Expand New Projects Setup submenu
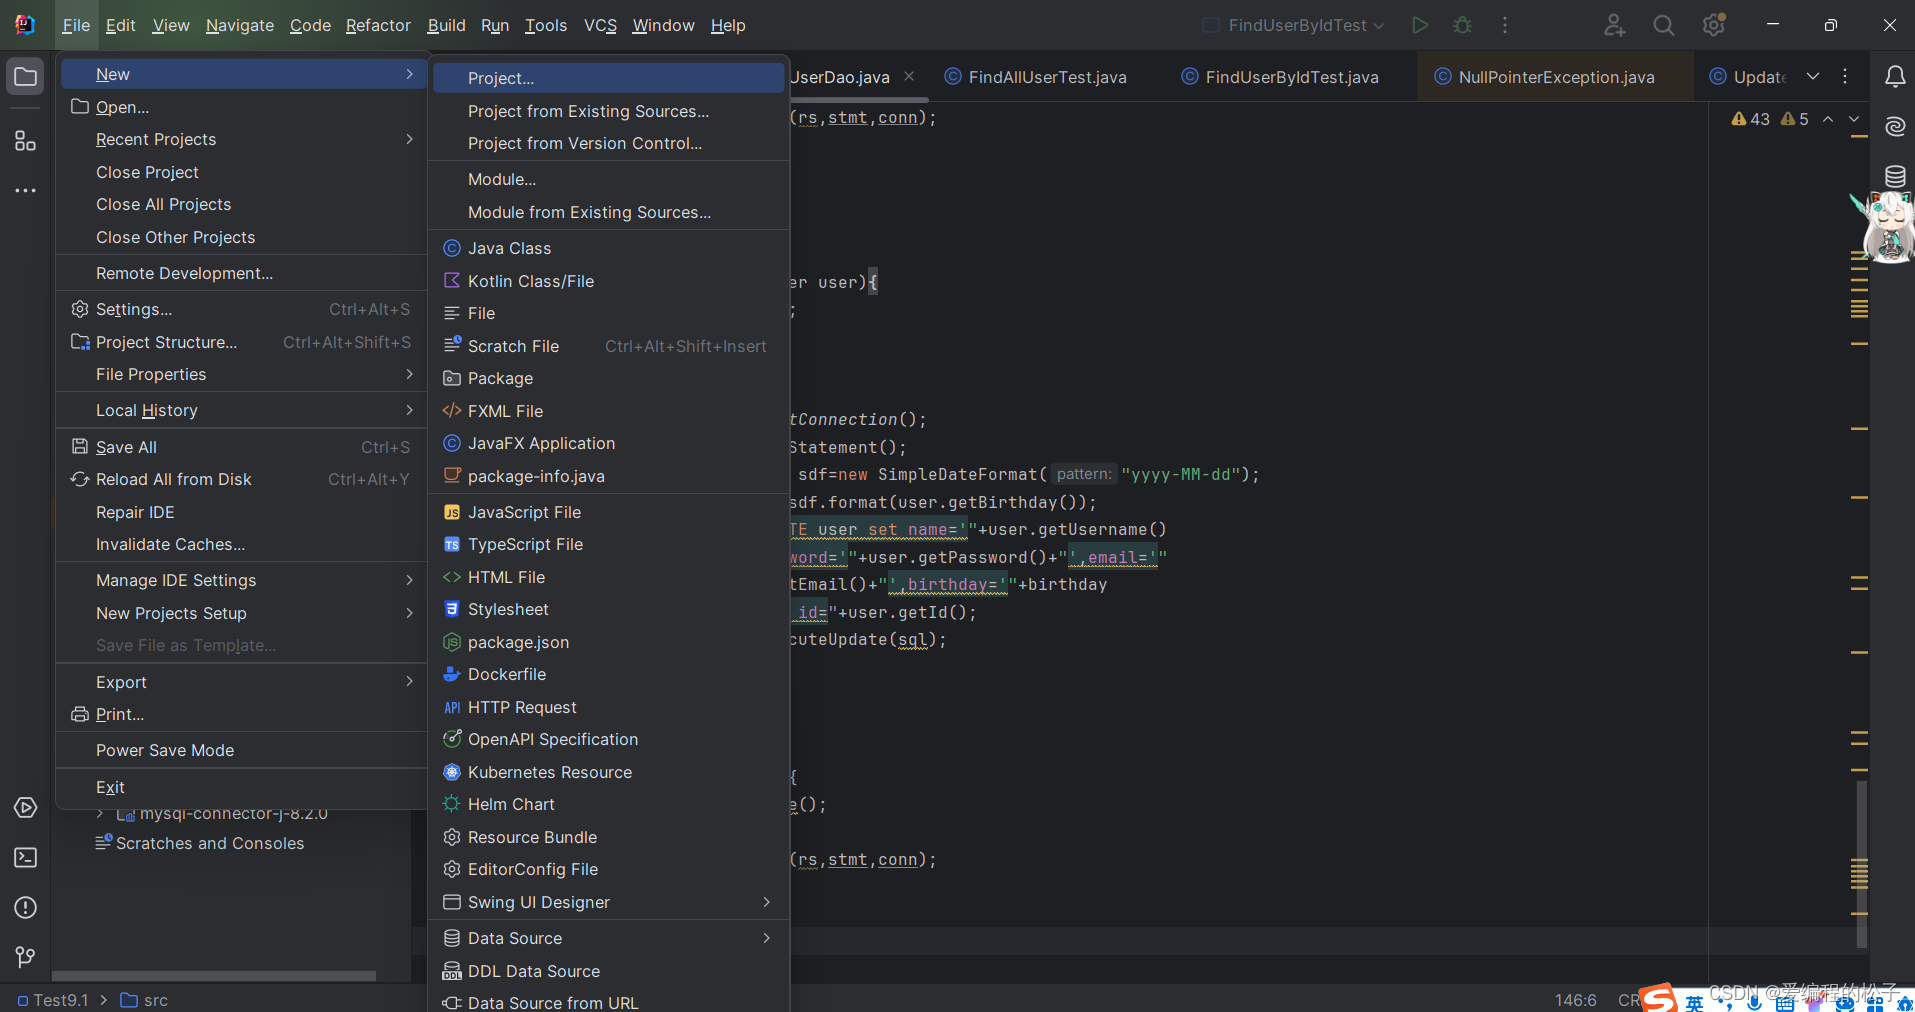The width and height of the screenshot is (1915, 1012). (x=243, y=613)
